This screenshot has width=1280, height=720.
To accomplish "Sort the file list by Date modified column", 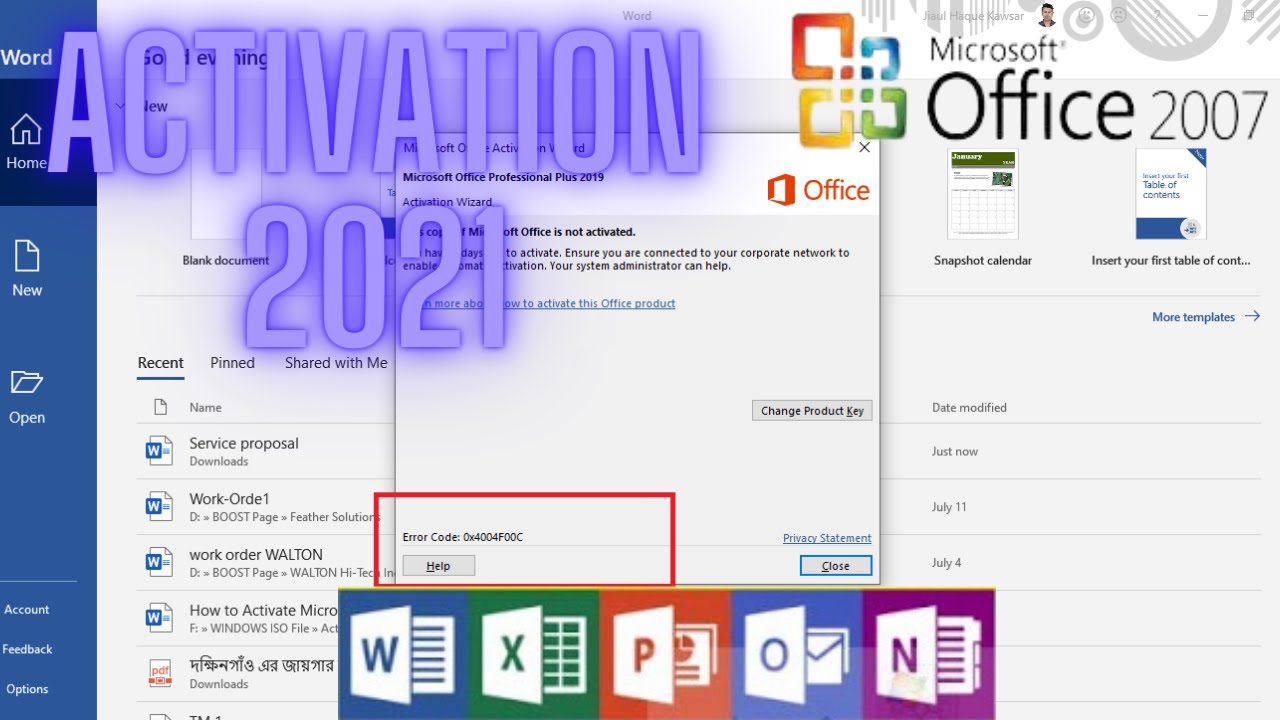I will 969,407.
